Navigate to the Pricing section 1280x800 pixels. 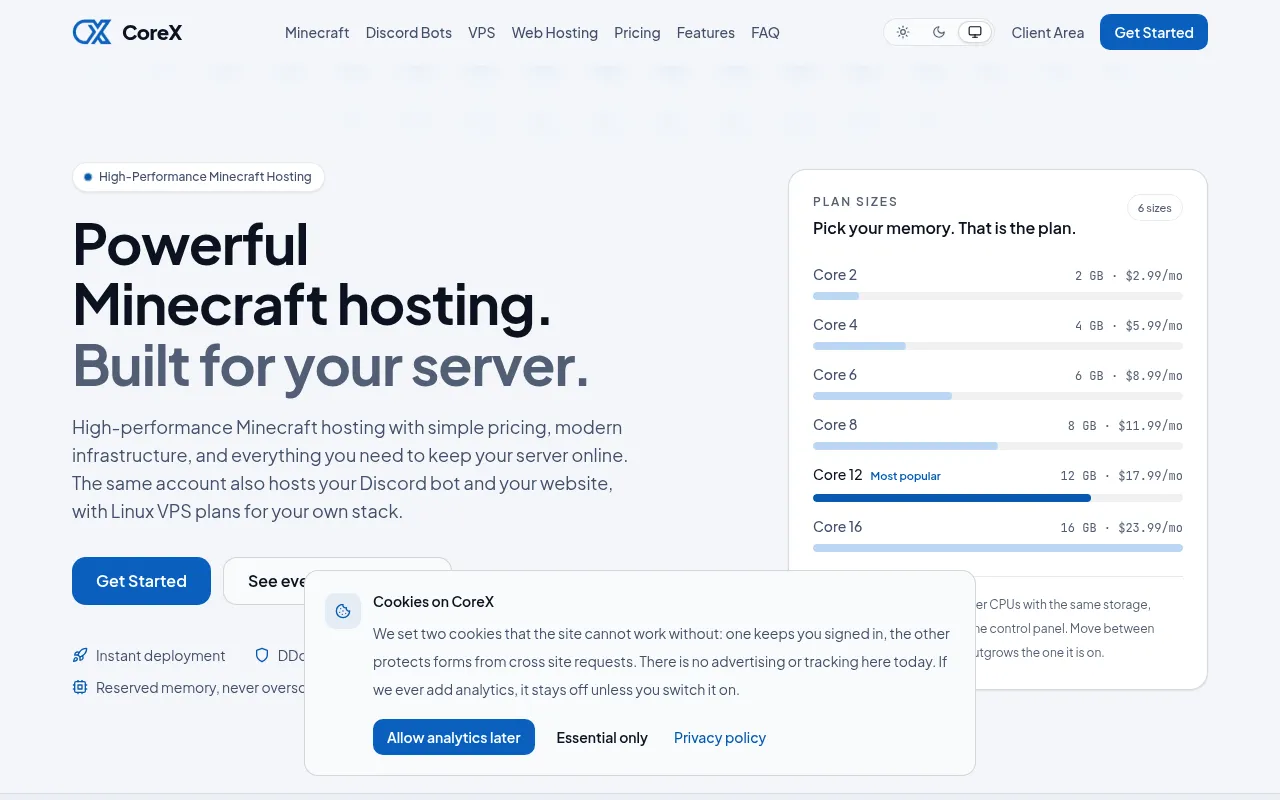tap(637, 32)
